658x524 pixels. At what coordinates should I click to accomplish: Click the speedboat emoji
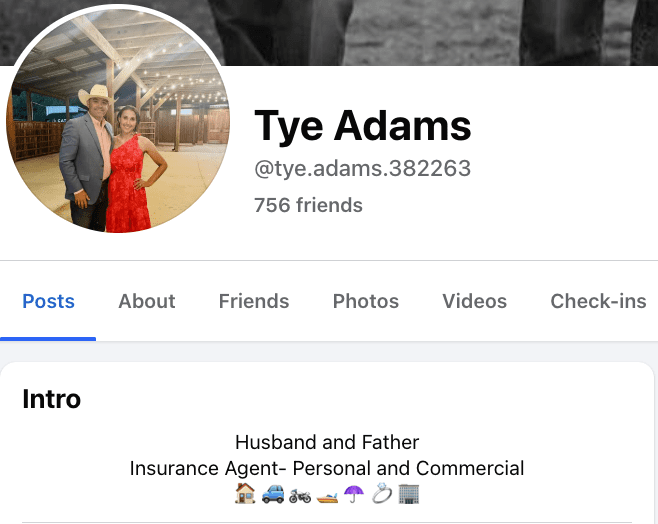click(327, 495)
